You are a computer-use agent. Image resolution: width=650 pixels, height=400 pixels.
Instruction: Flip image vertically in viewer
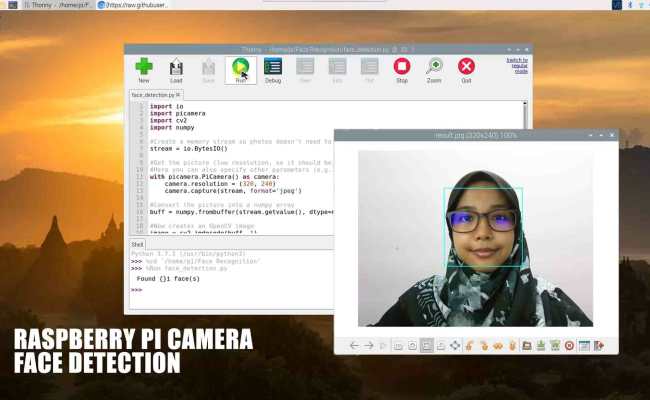tap(512, 345)
